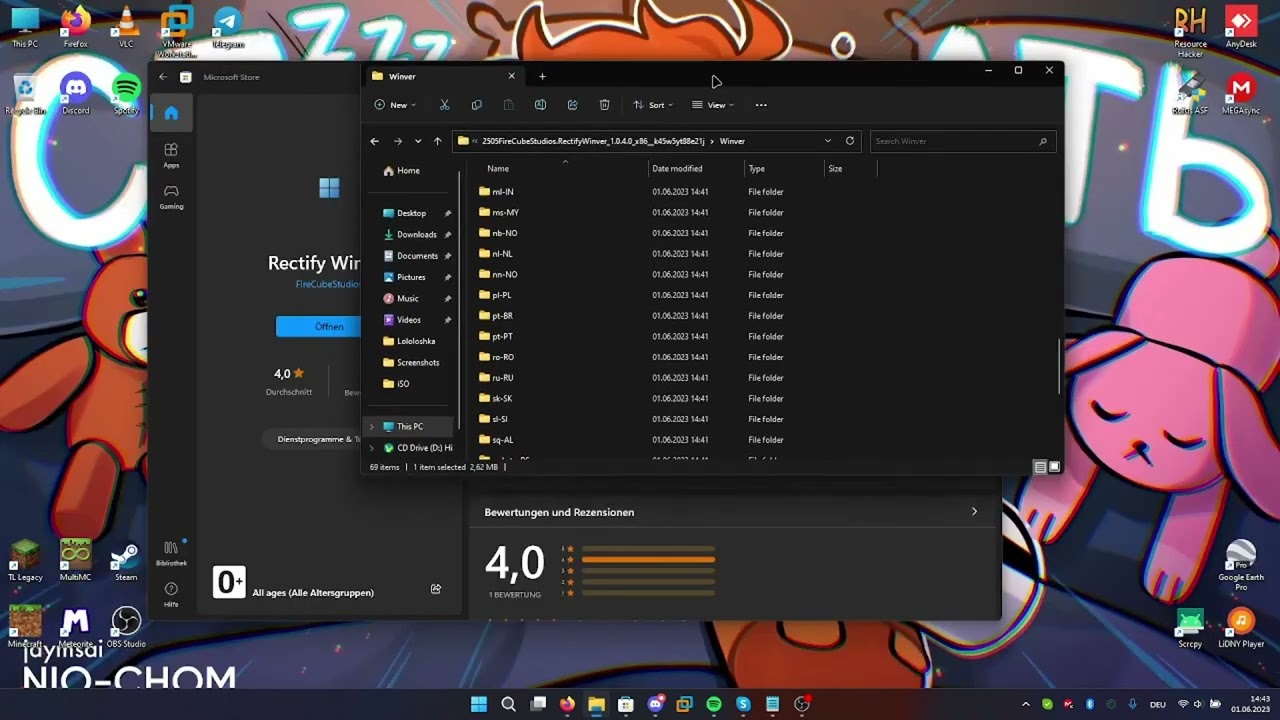The width and height of the screenshot is (1280, 720).
Task: Open the Sort dropdown in Explorer toolbar
Action: 653,105
